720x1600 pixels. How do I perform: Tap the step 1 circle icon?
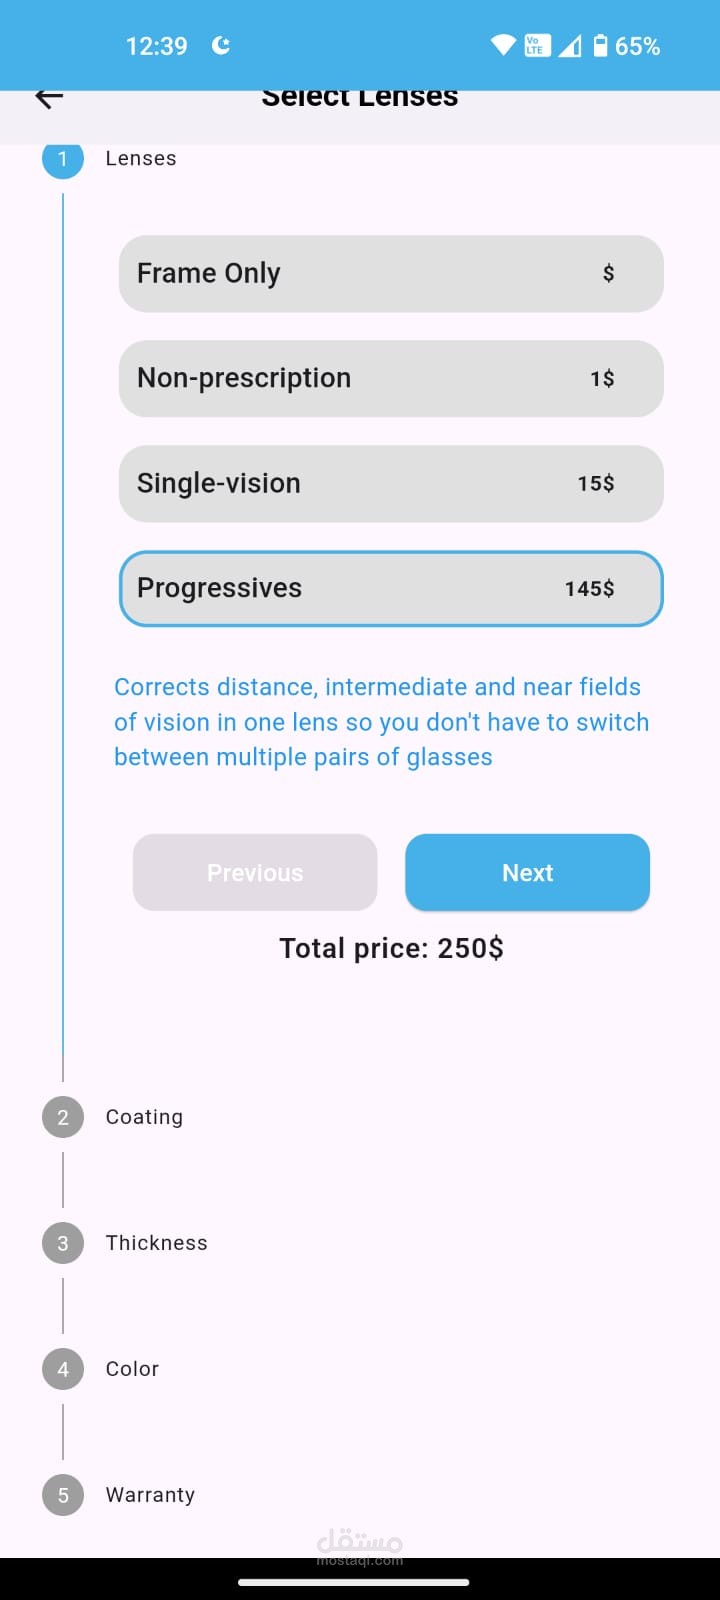coord(63,159)
